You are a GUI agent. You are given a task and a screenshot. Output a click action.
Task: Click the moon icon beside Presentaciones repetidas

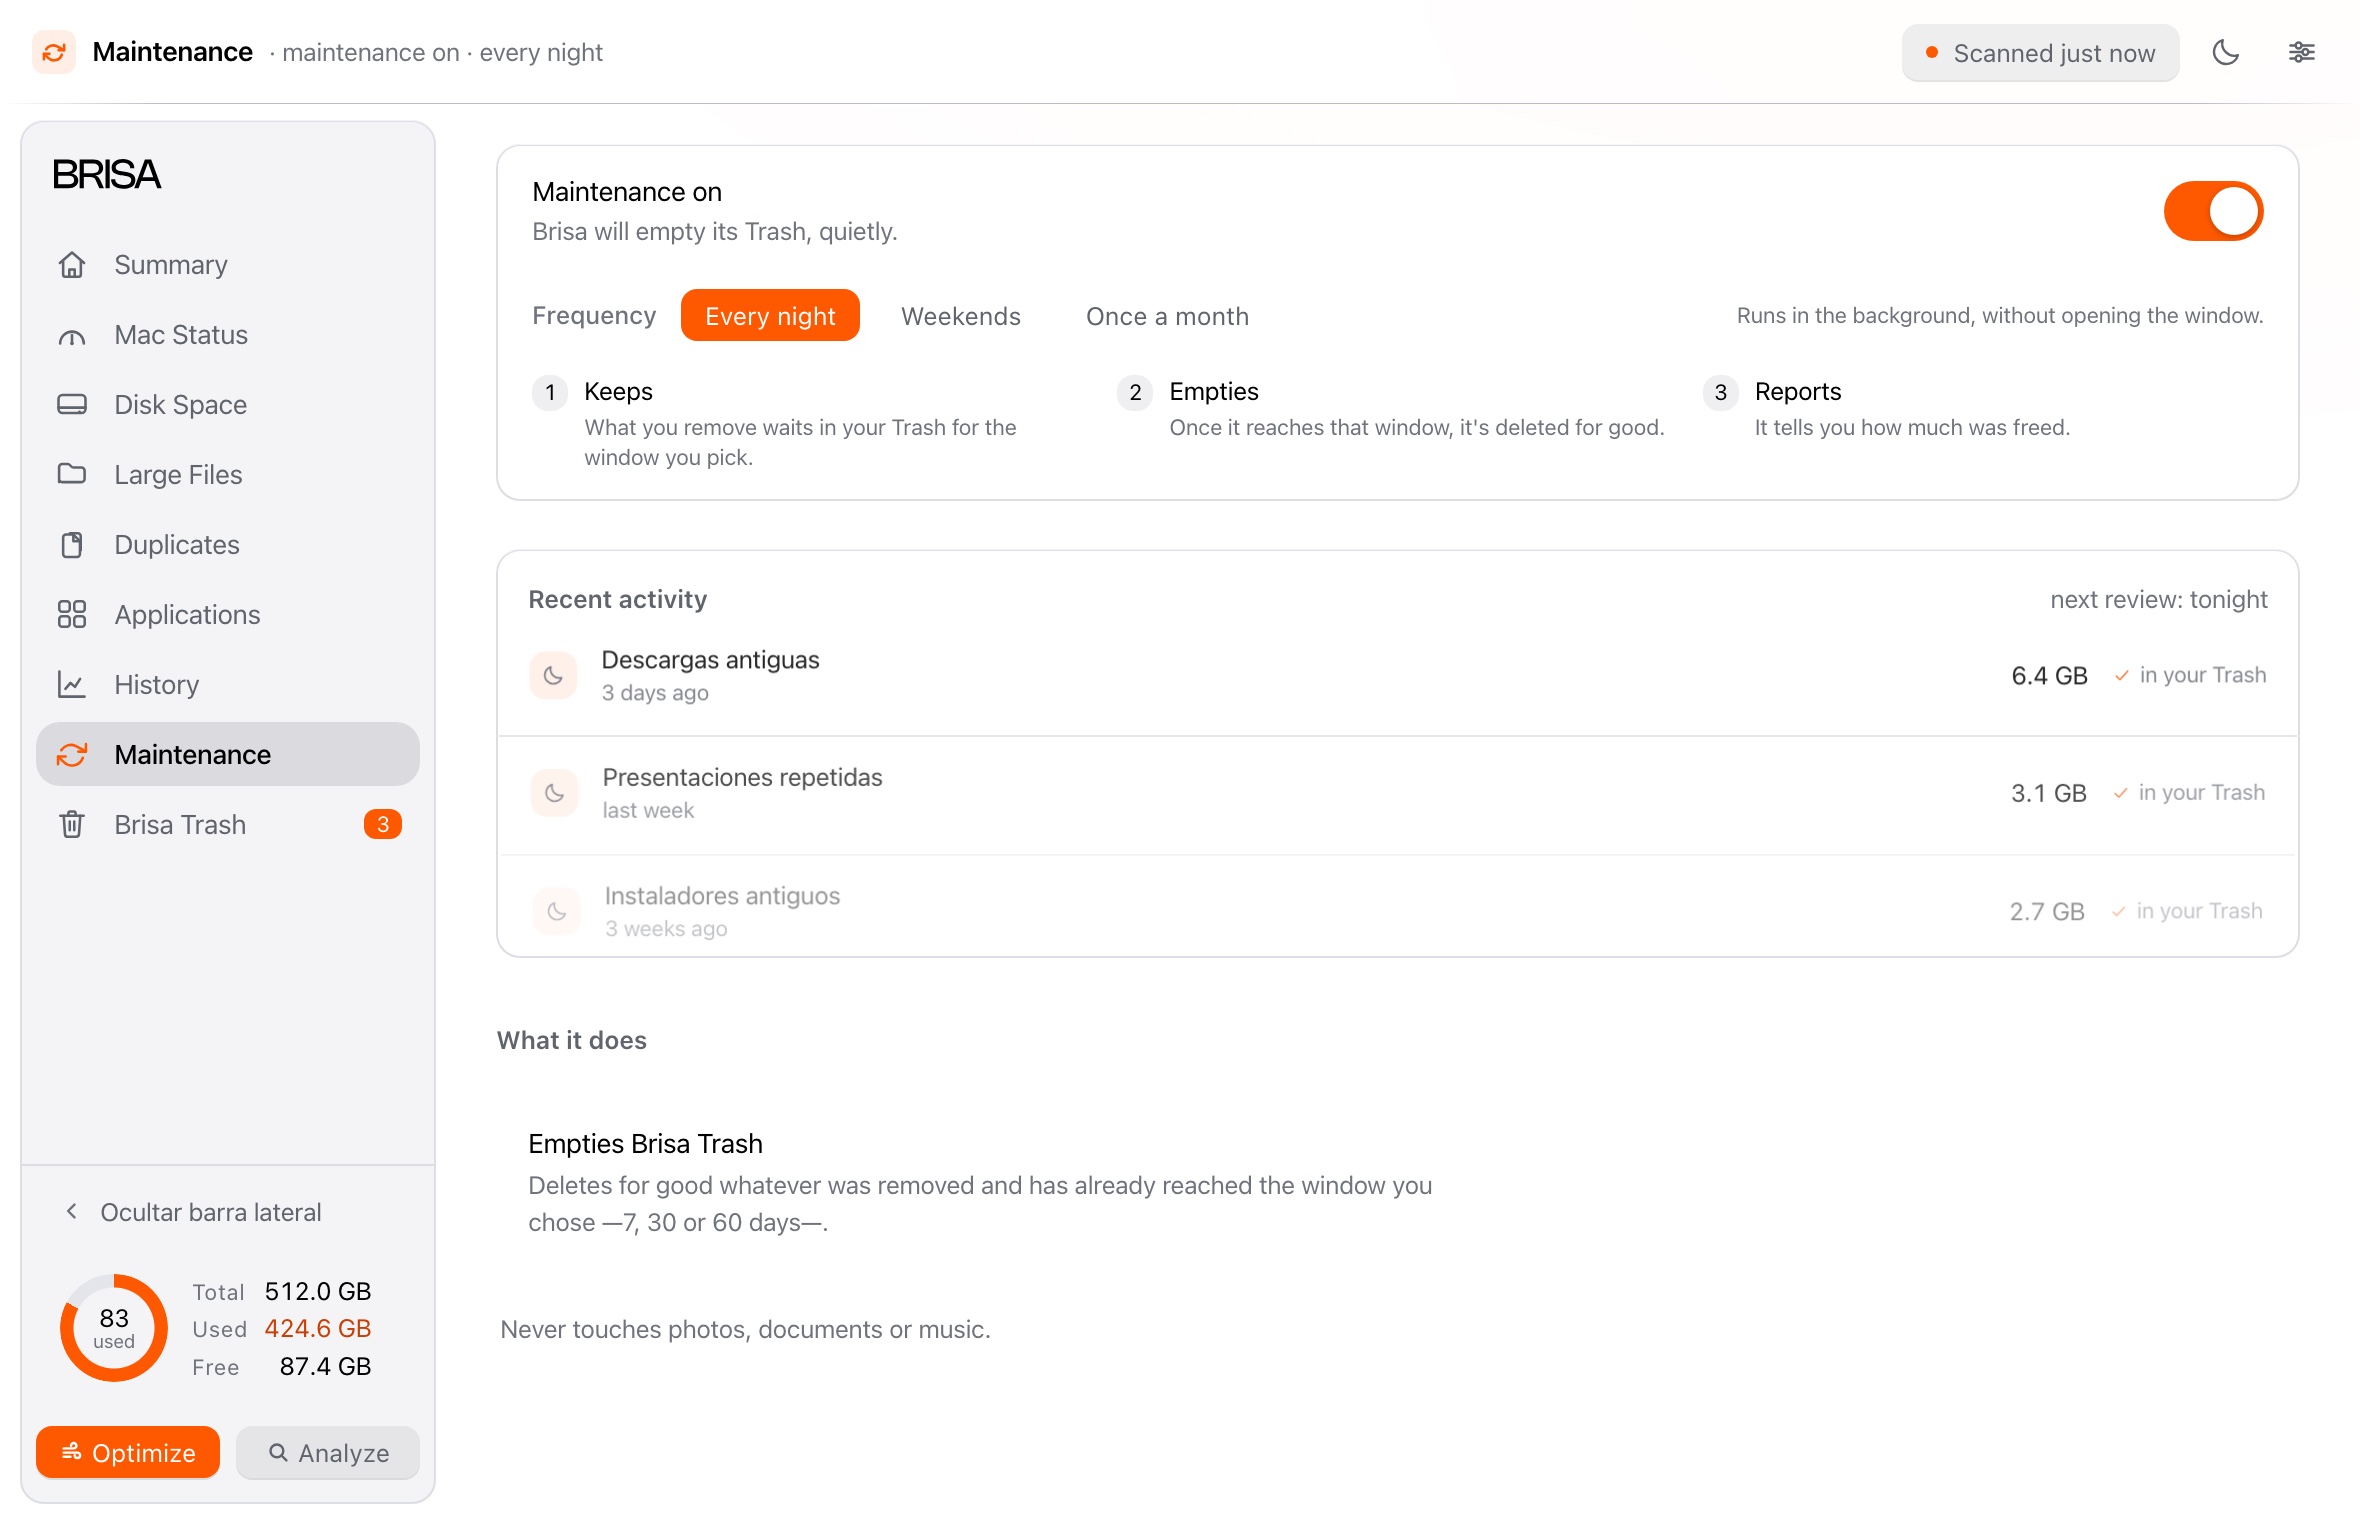point(554,793)
